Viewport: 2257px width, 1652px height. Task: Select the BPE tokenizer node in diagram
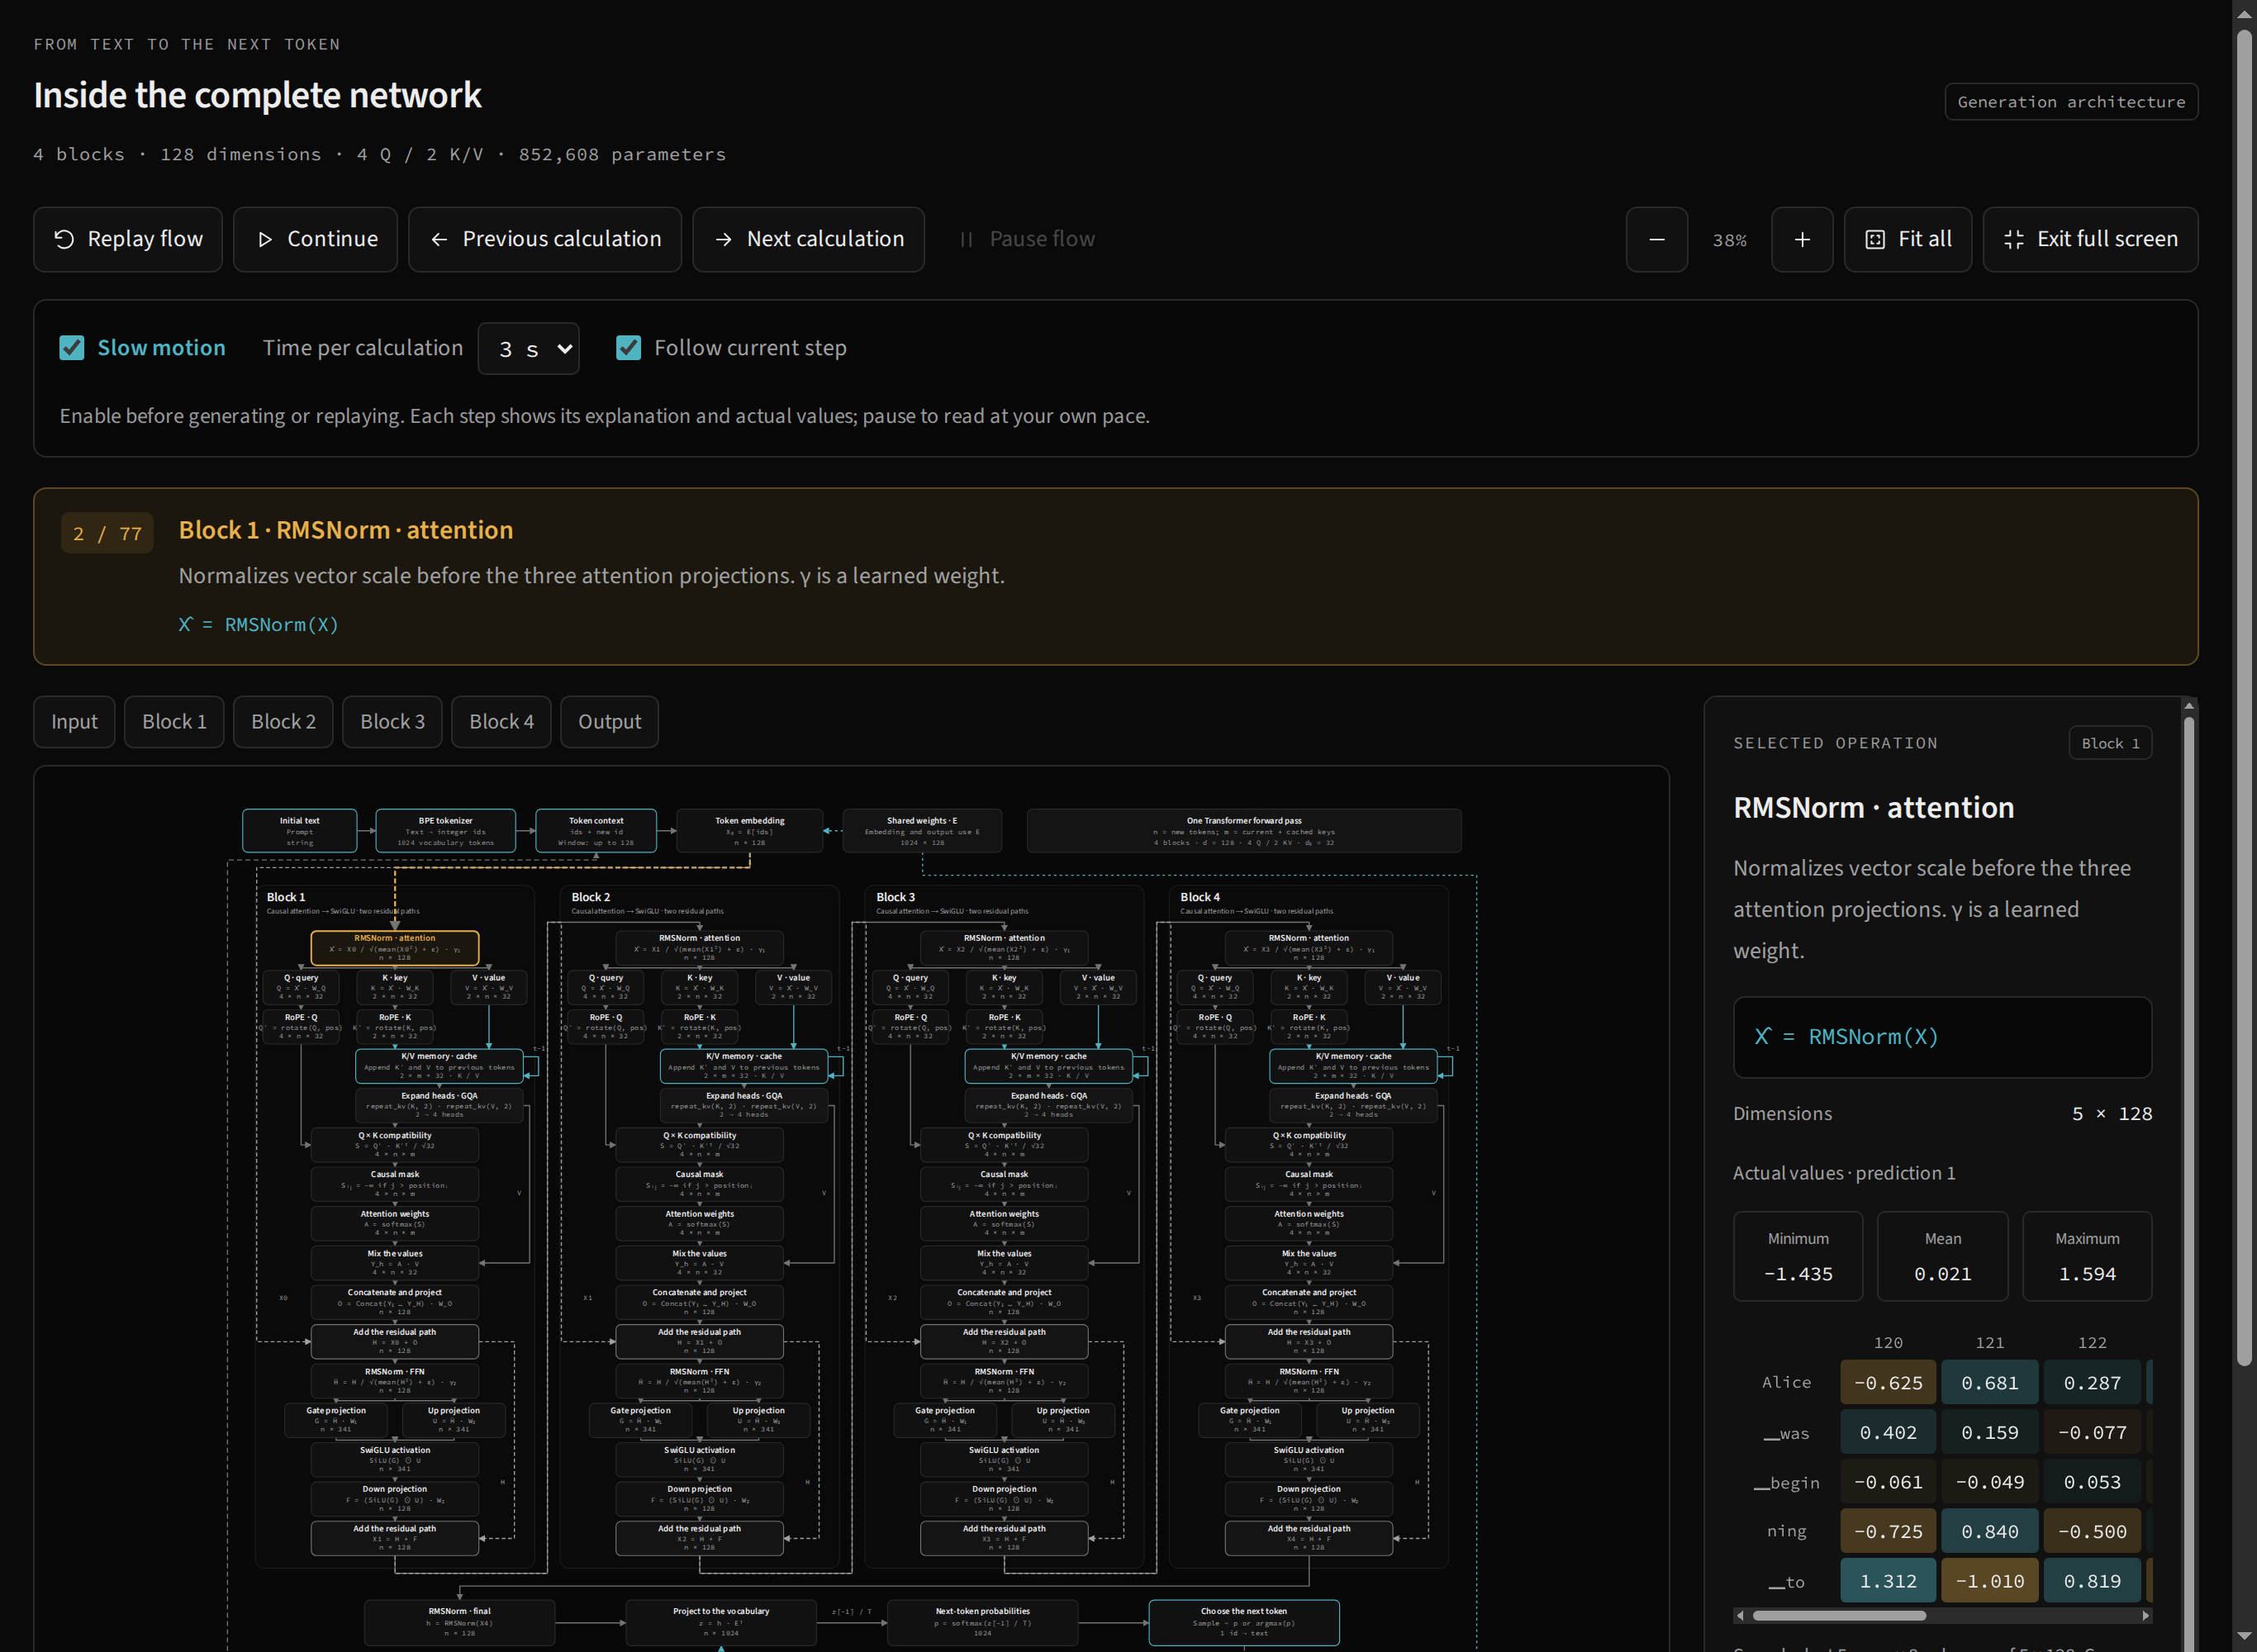[446, 831]
